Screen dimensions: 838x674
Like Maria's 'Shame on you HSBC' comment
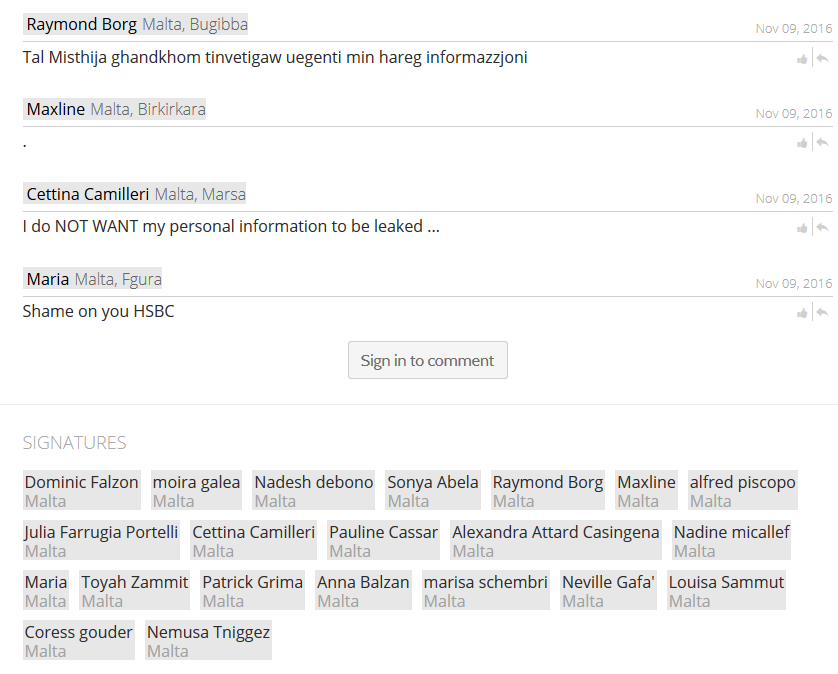[x=802, y=313]
